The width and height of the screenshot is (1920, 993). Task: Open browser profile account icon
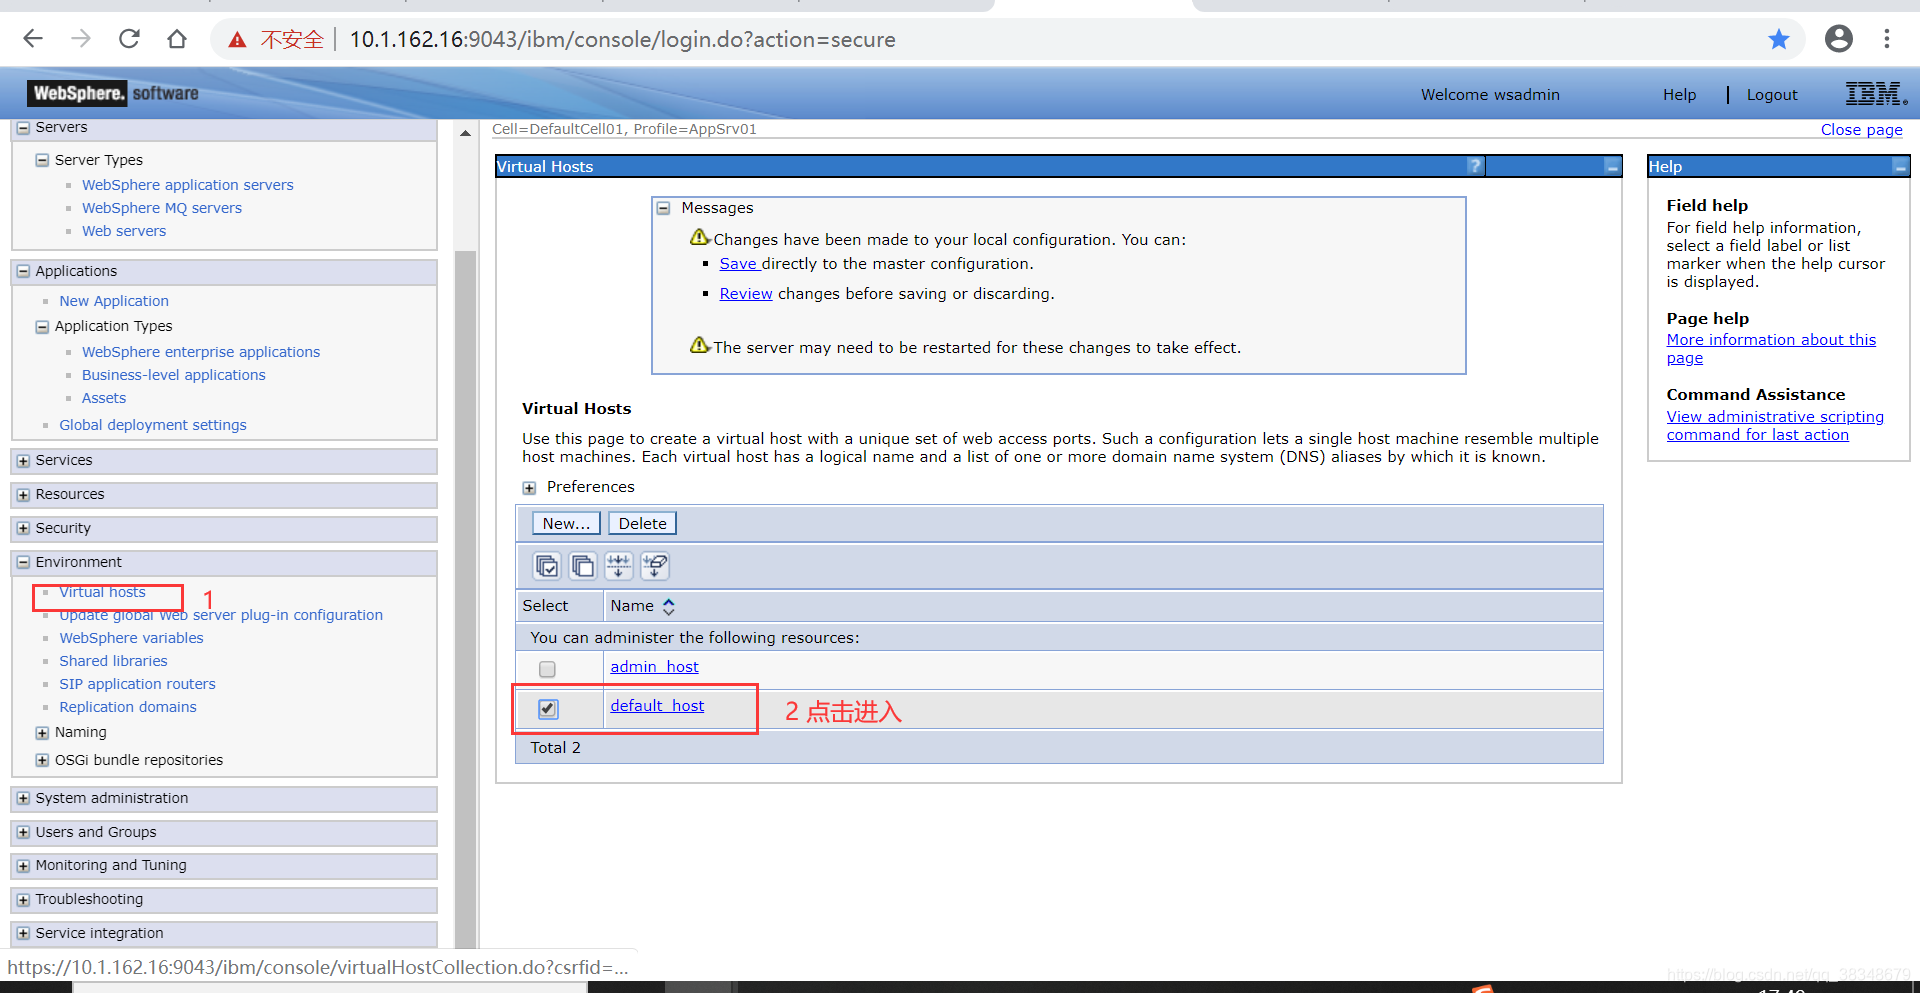pyautogui.click(x=1838, y=39)
